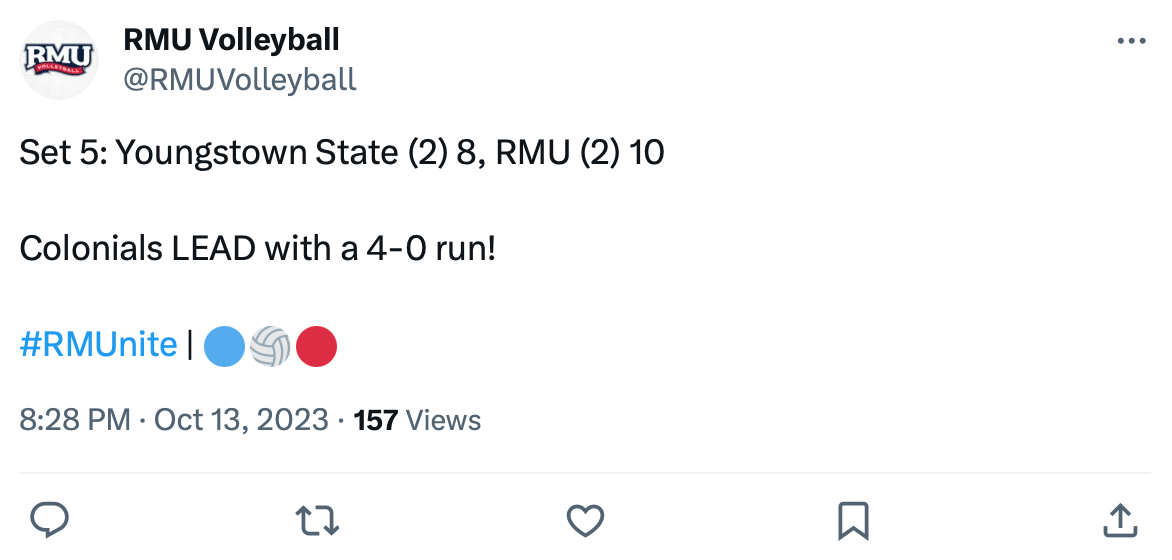Open the 8:28 PM timestamp link
Viewport: 1172px width, 560px height.
coord(75,420)
